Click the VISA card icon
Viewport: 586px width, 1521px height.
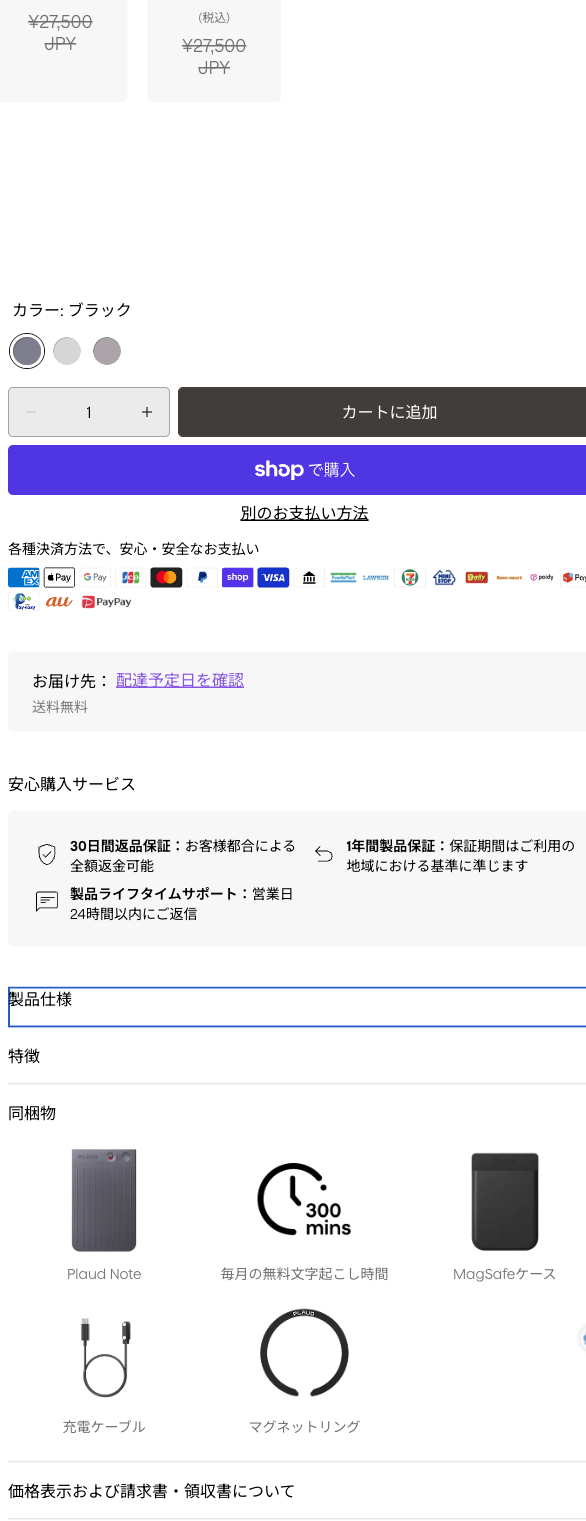click(x=274, y=577)
